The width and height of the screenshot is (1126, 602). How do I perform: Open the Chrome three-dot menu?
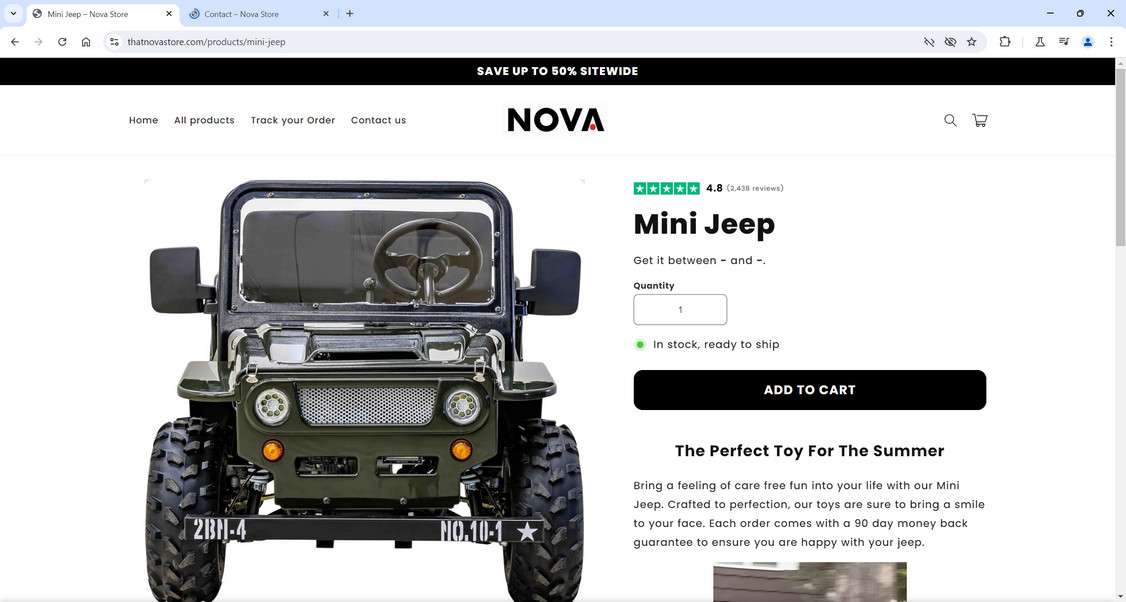coord(1111,42)
